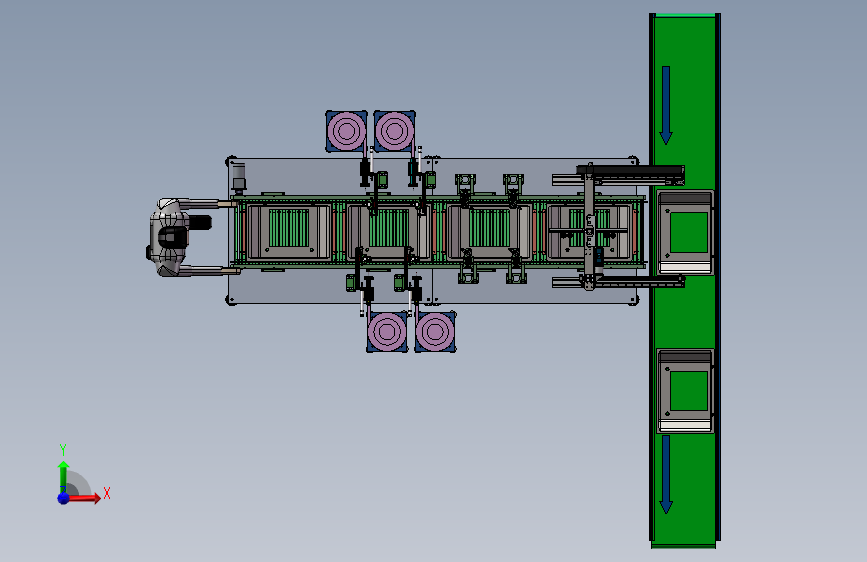Select the gray motor at base plate's upper-left corner
The width and height of the screenshot is (867, 562).
click(x=238, y=177)
